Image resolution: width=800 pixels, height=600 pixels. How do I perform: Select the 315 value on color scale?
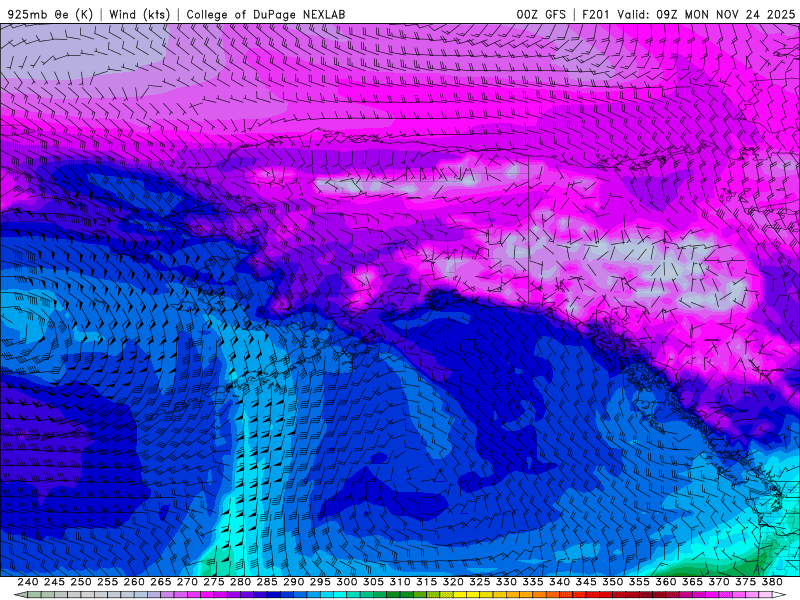pos(426,582)
